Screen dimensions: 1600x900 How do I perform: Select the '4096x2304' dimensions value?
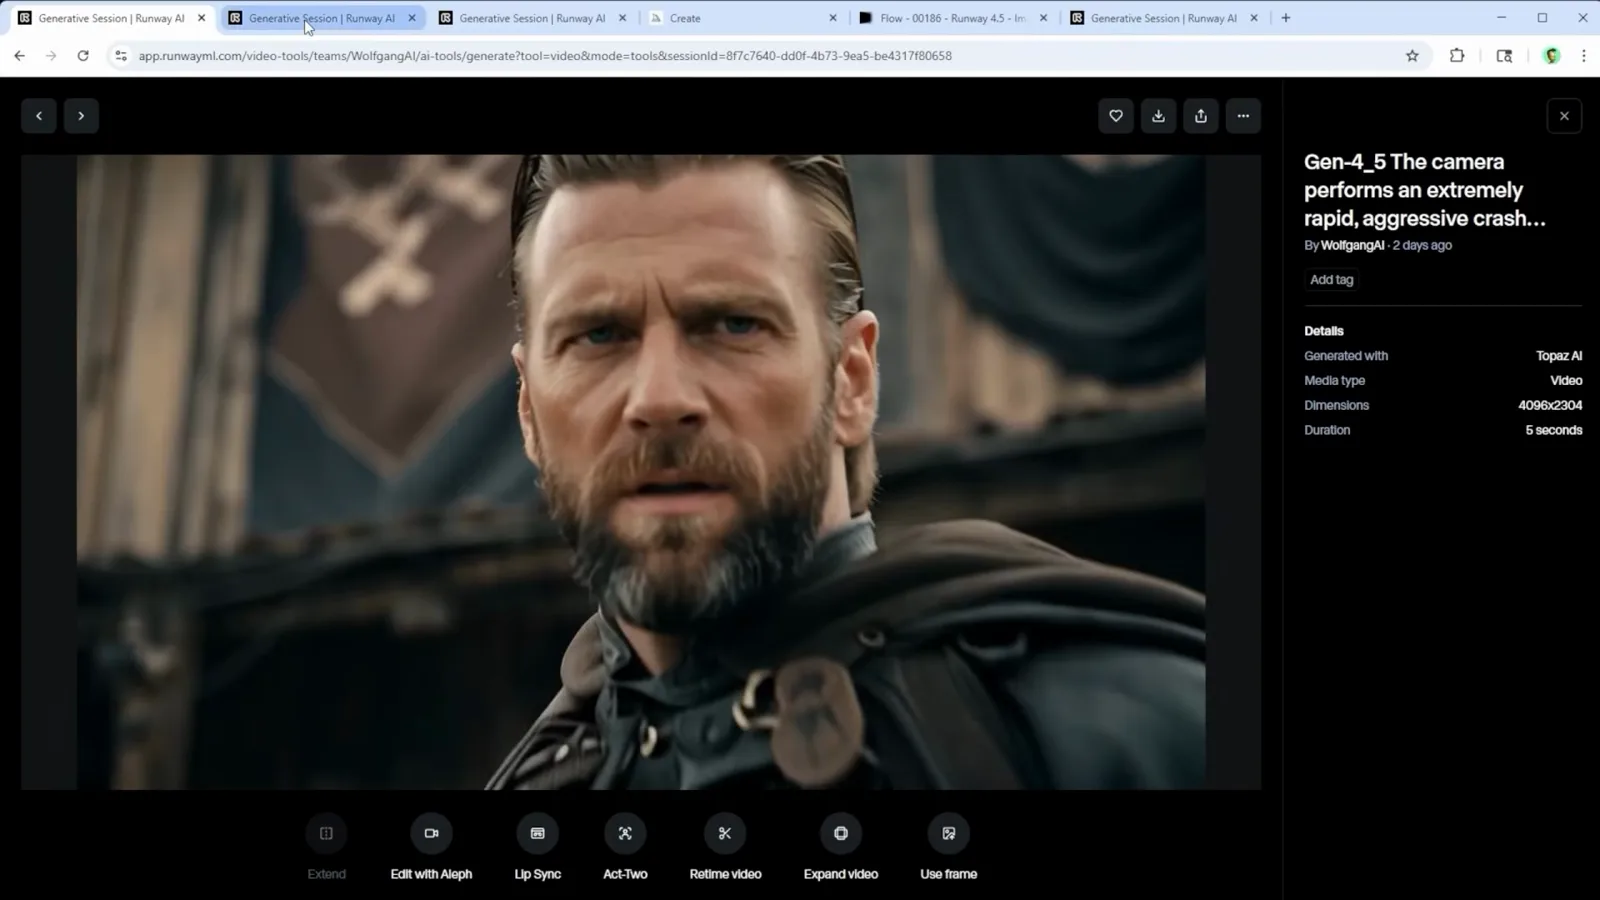pos(1550,405)
